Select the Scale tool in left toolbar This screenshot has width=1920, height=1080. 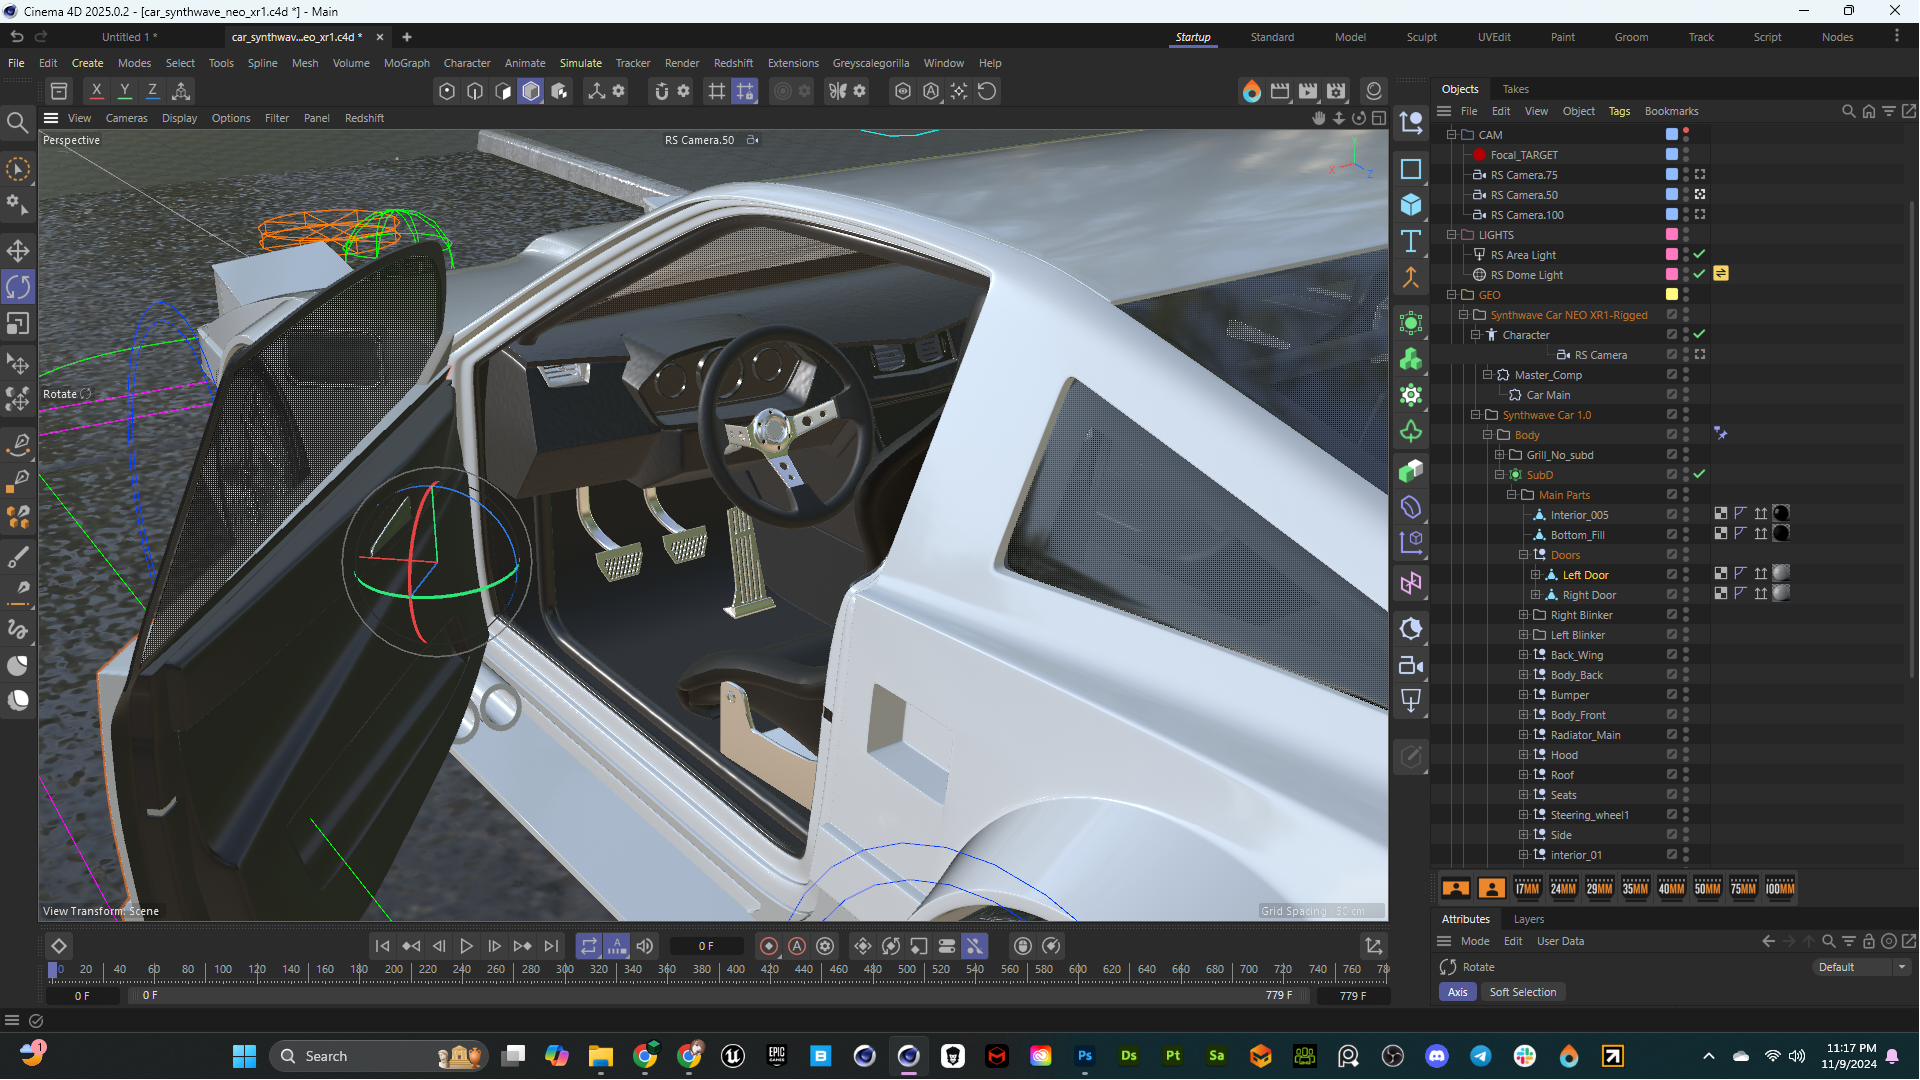pos(18,324)
